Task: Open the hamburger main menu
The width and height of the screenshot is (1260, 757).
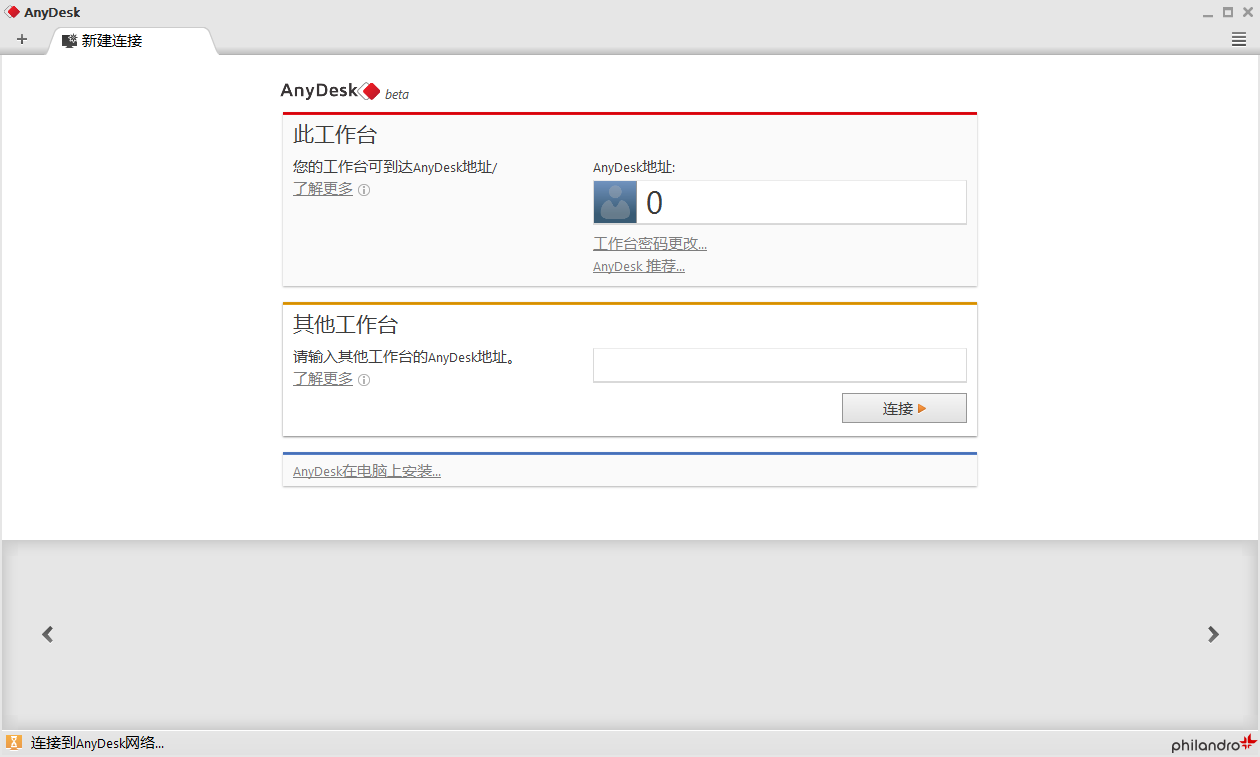Action: (1239, 40)
